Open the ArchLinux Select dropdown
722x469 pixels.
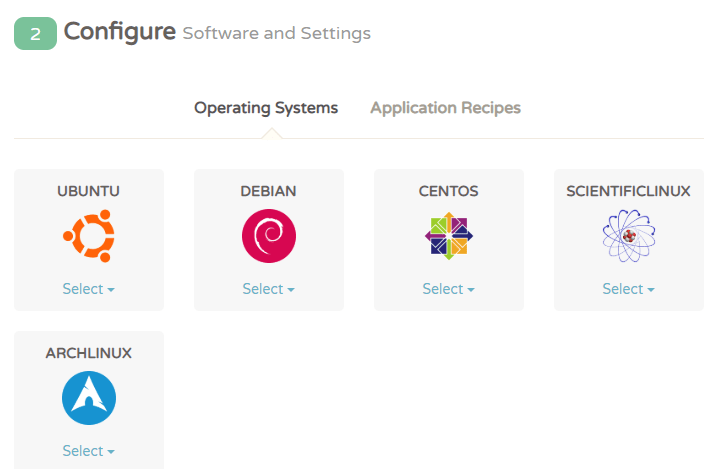[89, 451]
